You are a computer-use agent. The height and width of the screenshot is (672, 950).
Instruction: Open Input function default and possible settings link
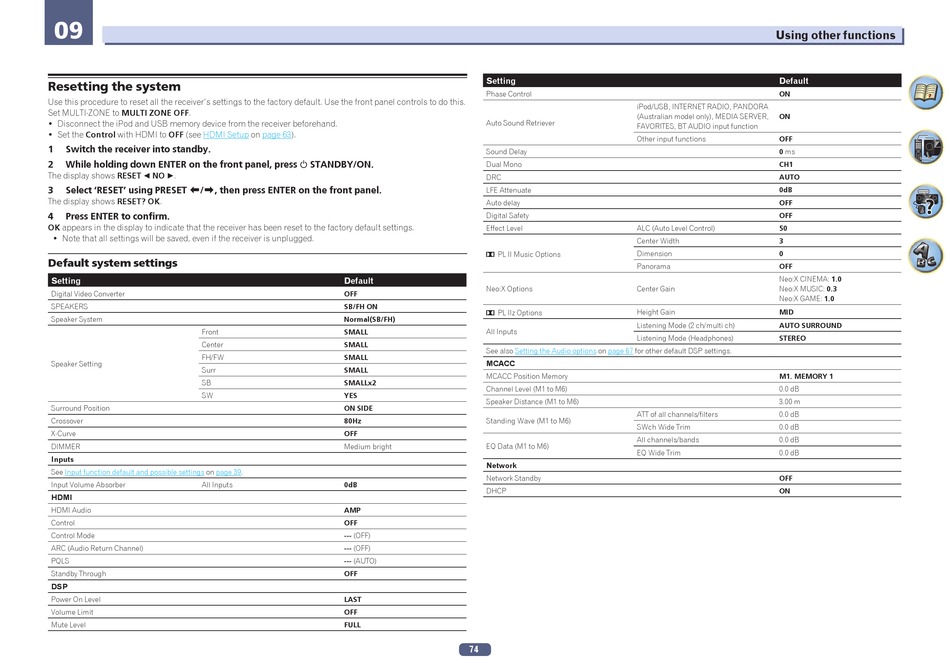tap(134, 472)
